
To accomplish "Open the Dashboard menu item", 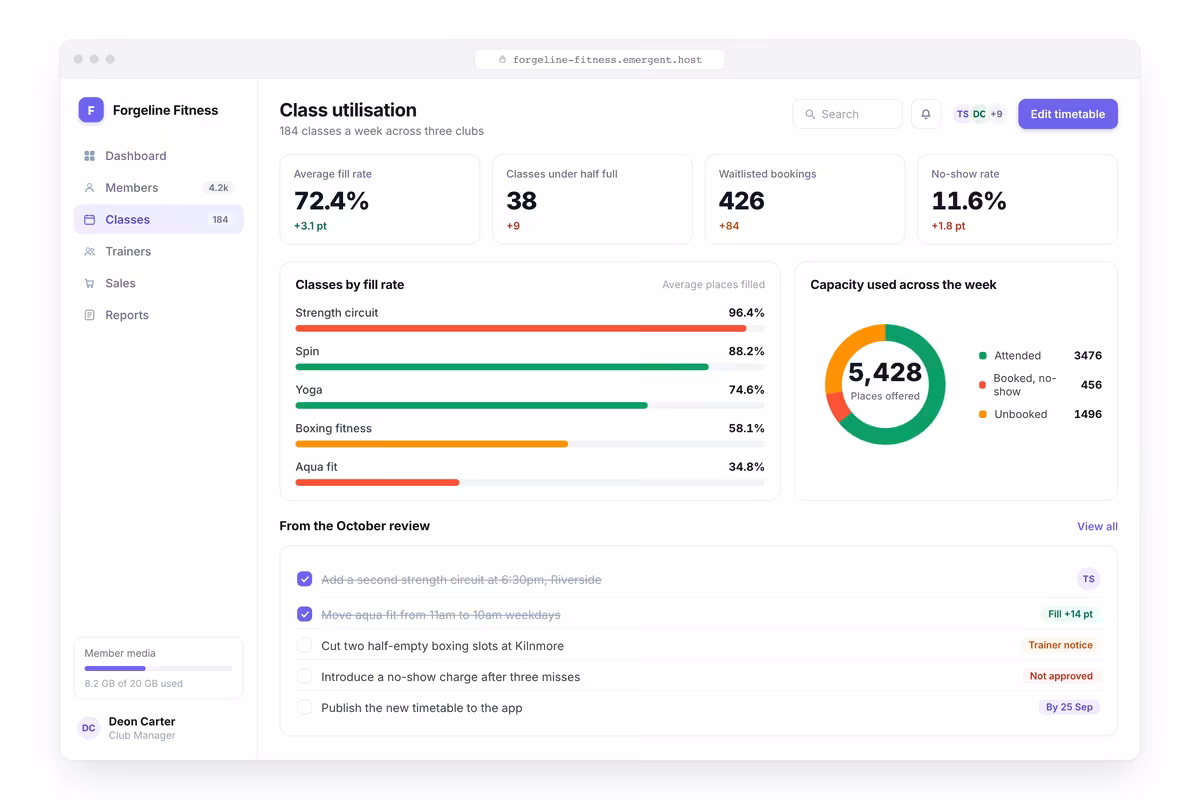I will tap(158, 156).
